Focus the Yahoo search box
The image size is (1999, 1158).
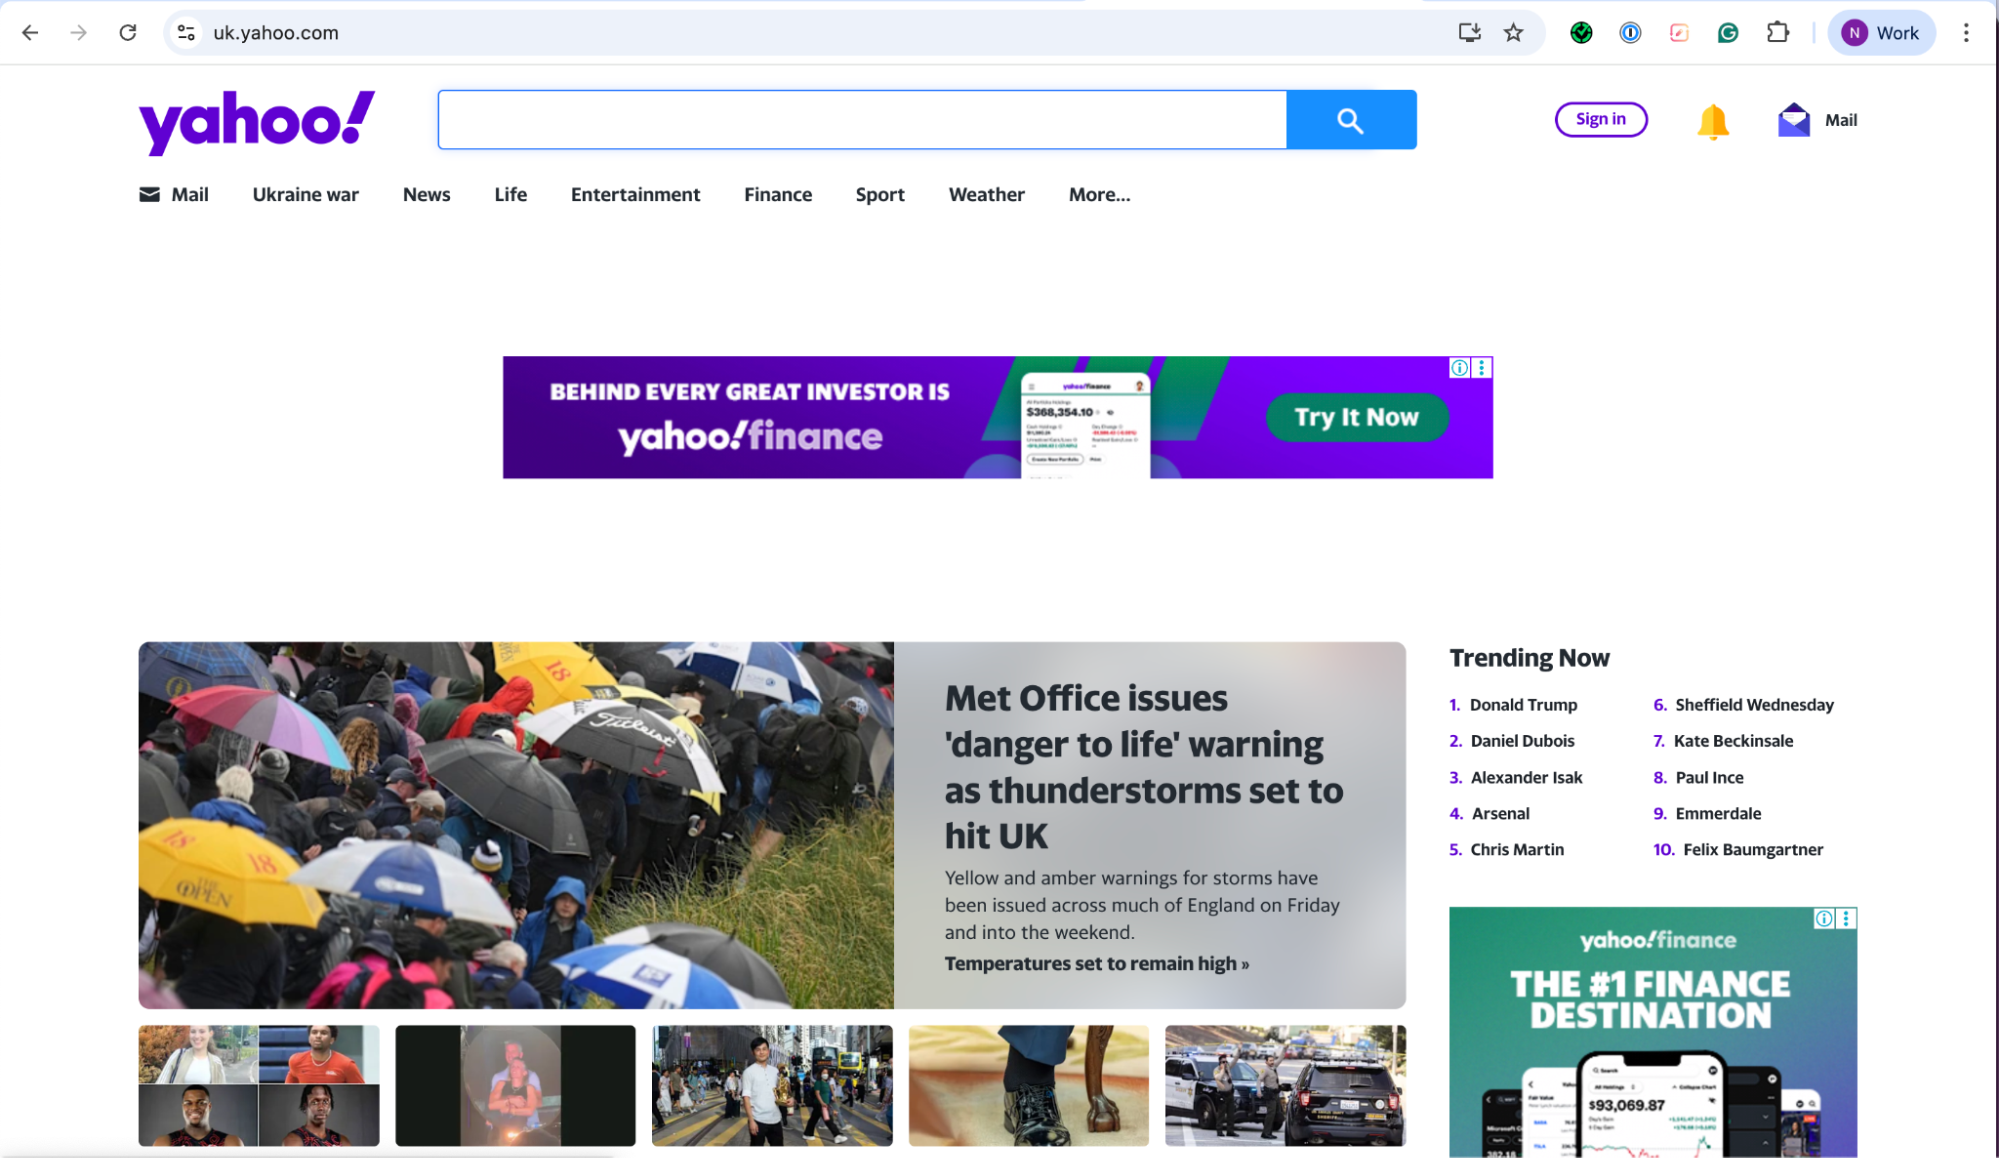[862, 120]
